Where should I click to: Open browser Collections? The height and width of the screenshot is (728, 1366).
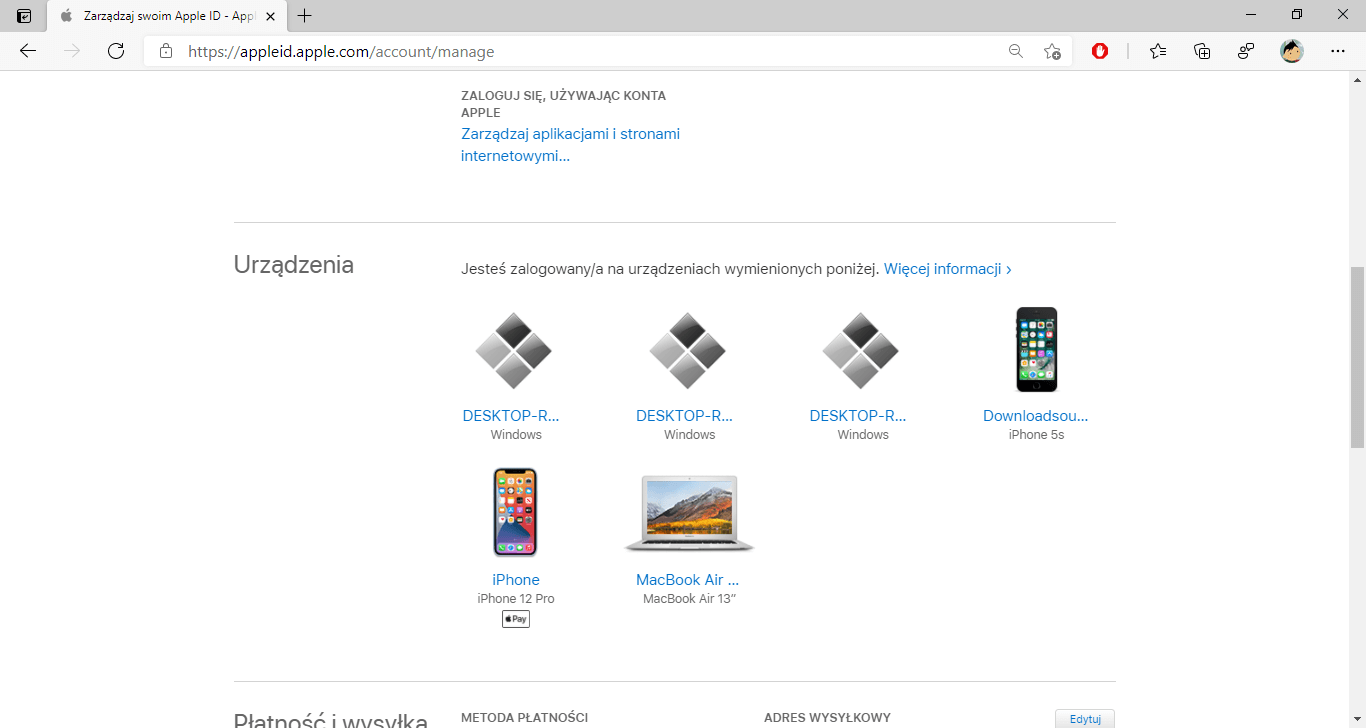(1202, 51)
